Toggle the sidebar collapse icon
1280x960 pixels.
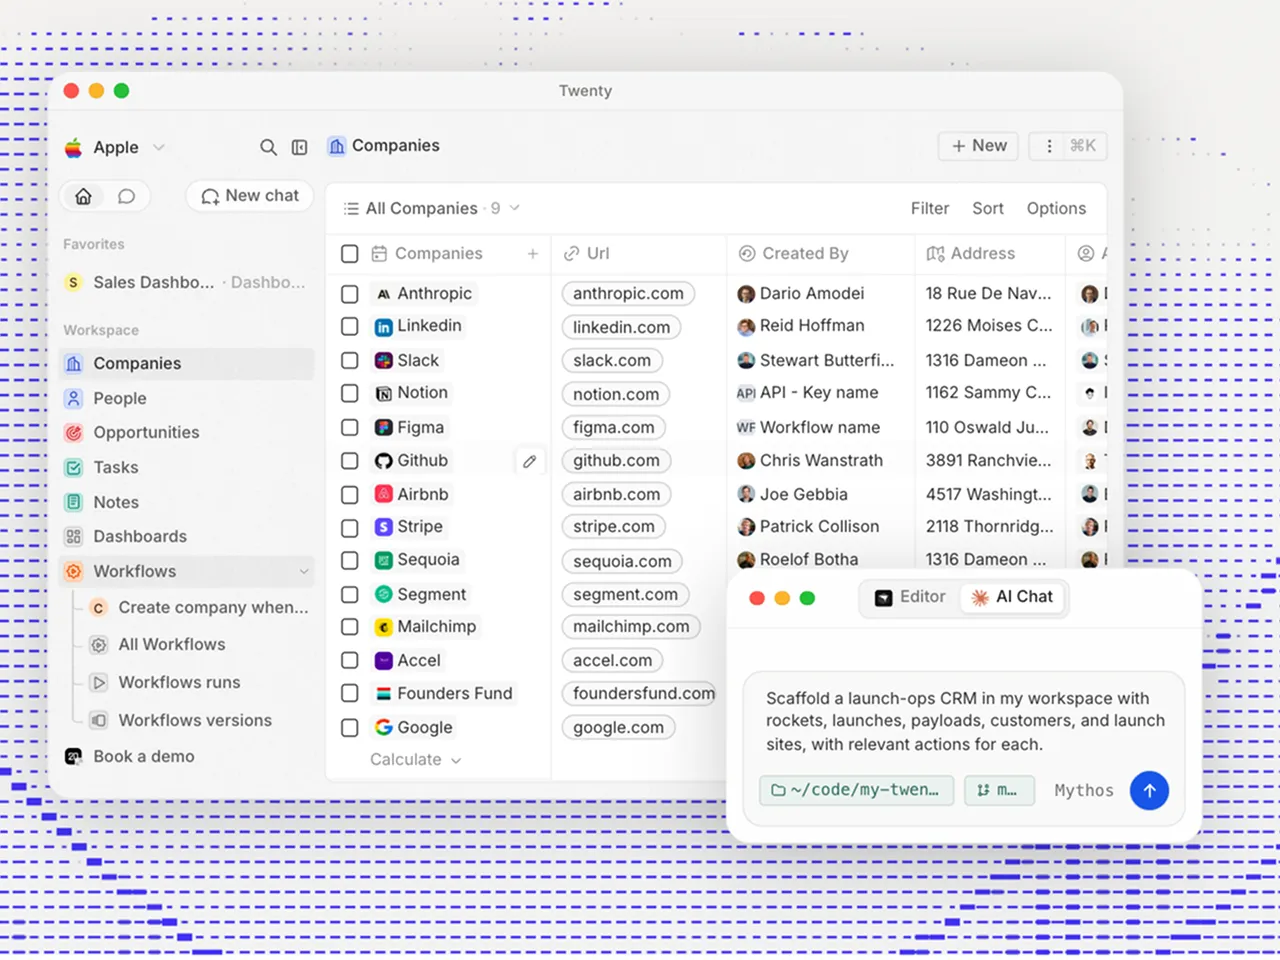click(x=299, y=147)
